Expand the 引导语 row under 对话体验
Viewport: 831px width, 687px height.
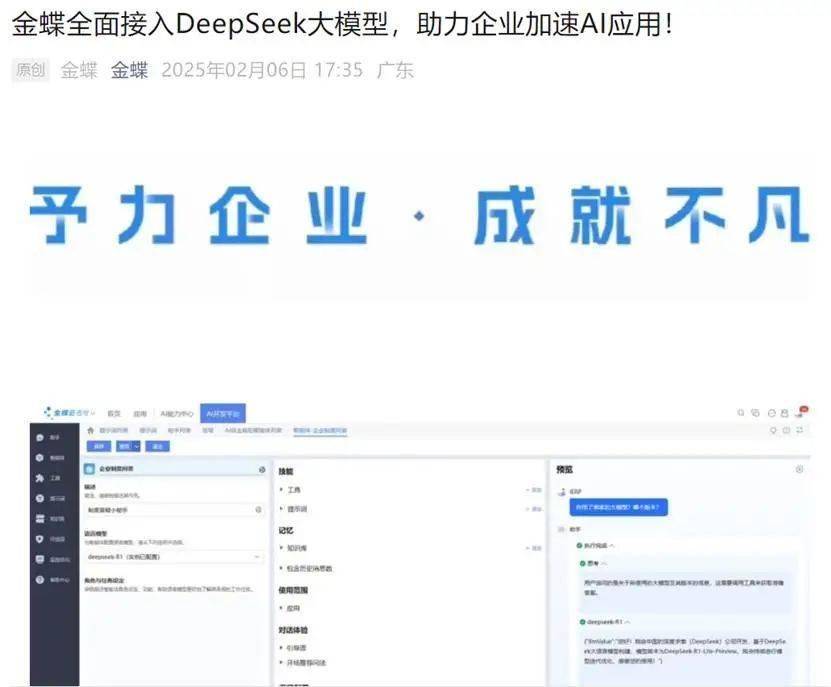point(294,648)
